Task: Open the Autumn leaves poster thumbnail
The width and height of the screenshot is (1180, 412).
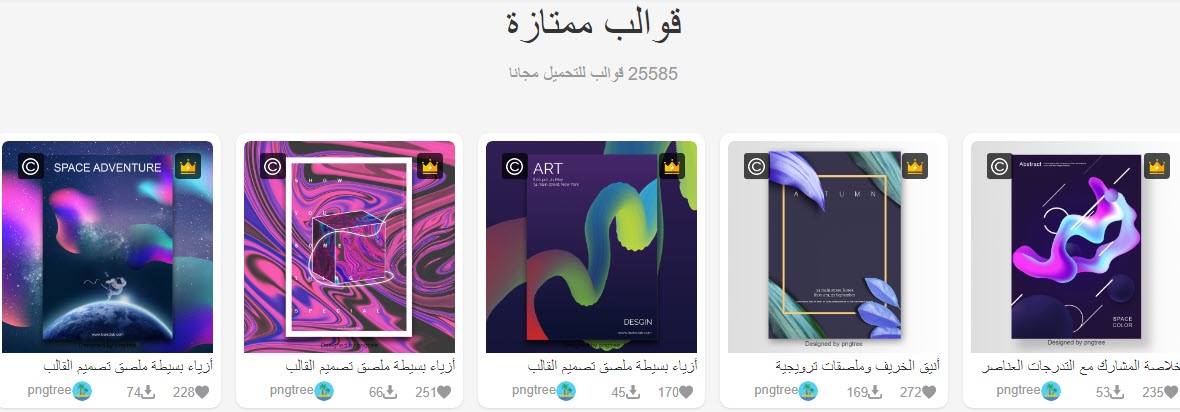Action: click(834, 247)
